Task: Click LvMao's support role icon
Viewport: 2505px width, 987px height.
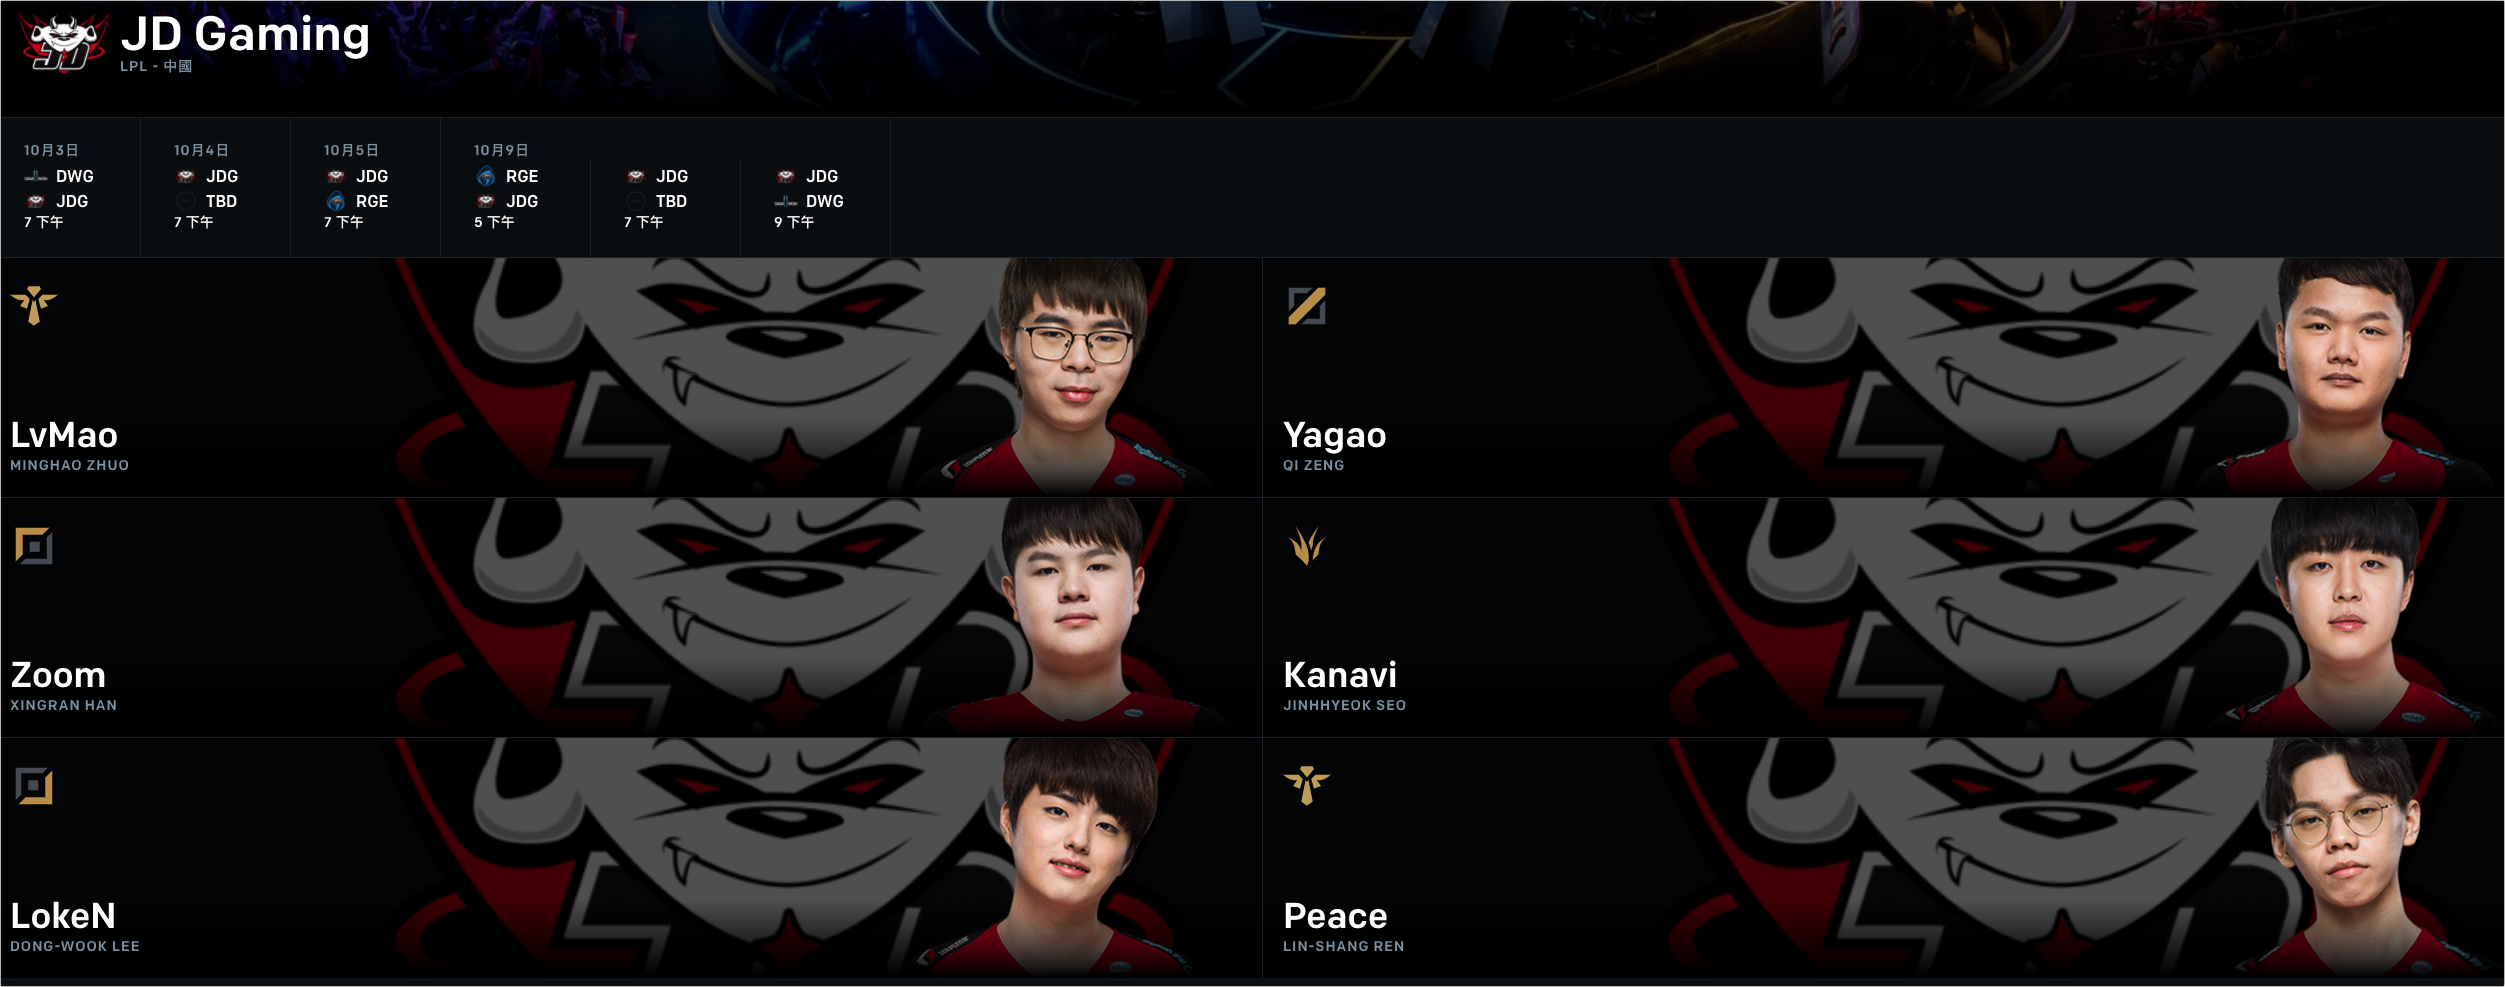Action: [34, 305]
